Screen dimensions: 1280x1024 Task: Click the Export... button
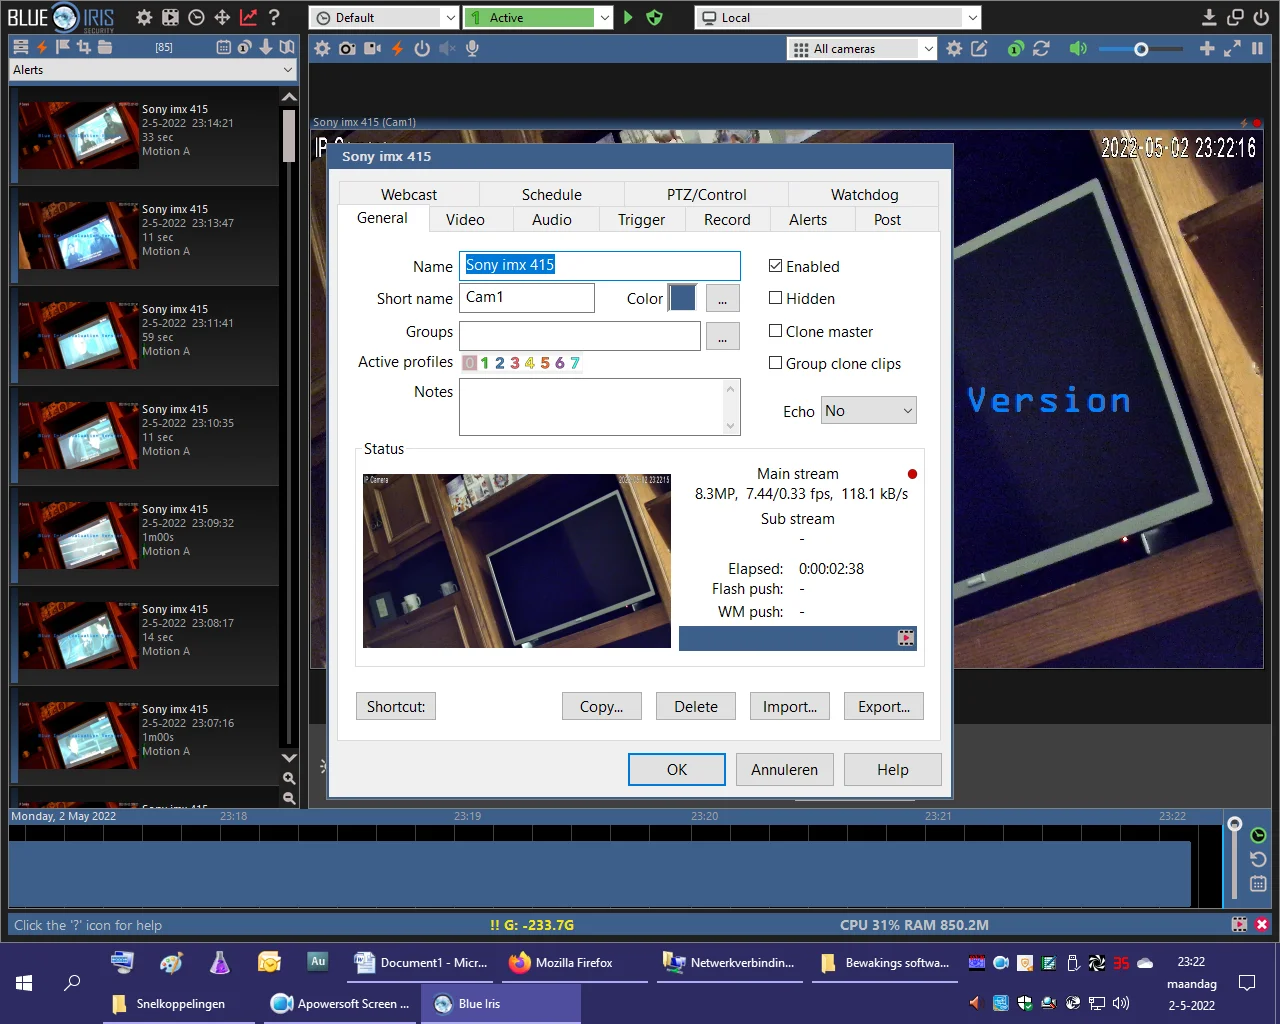(884, 706)
